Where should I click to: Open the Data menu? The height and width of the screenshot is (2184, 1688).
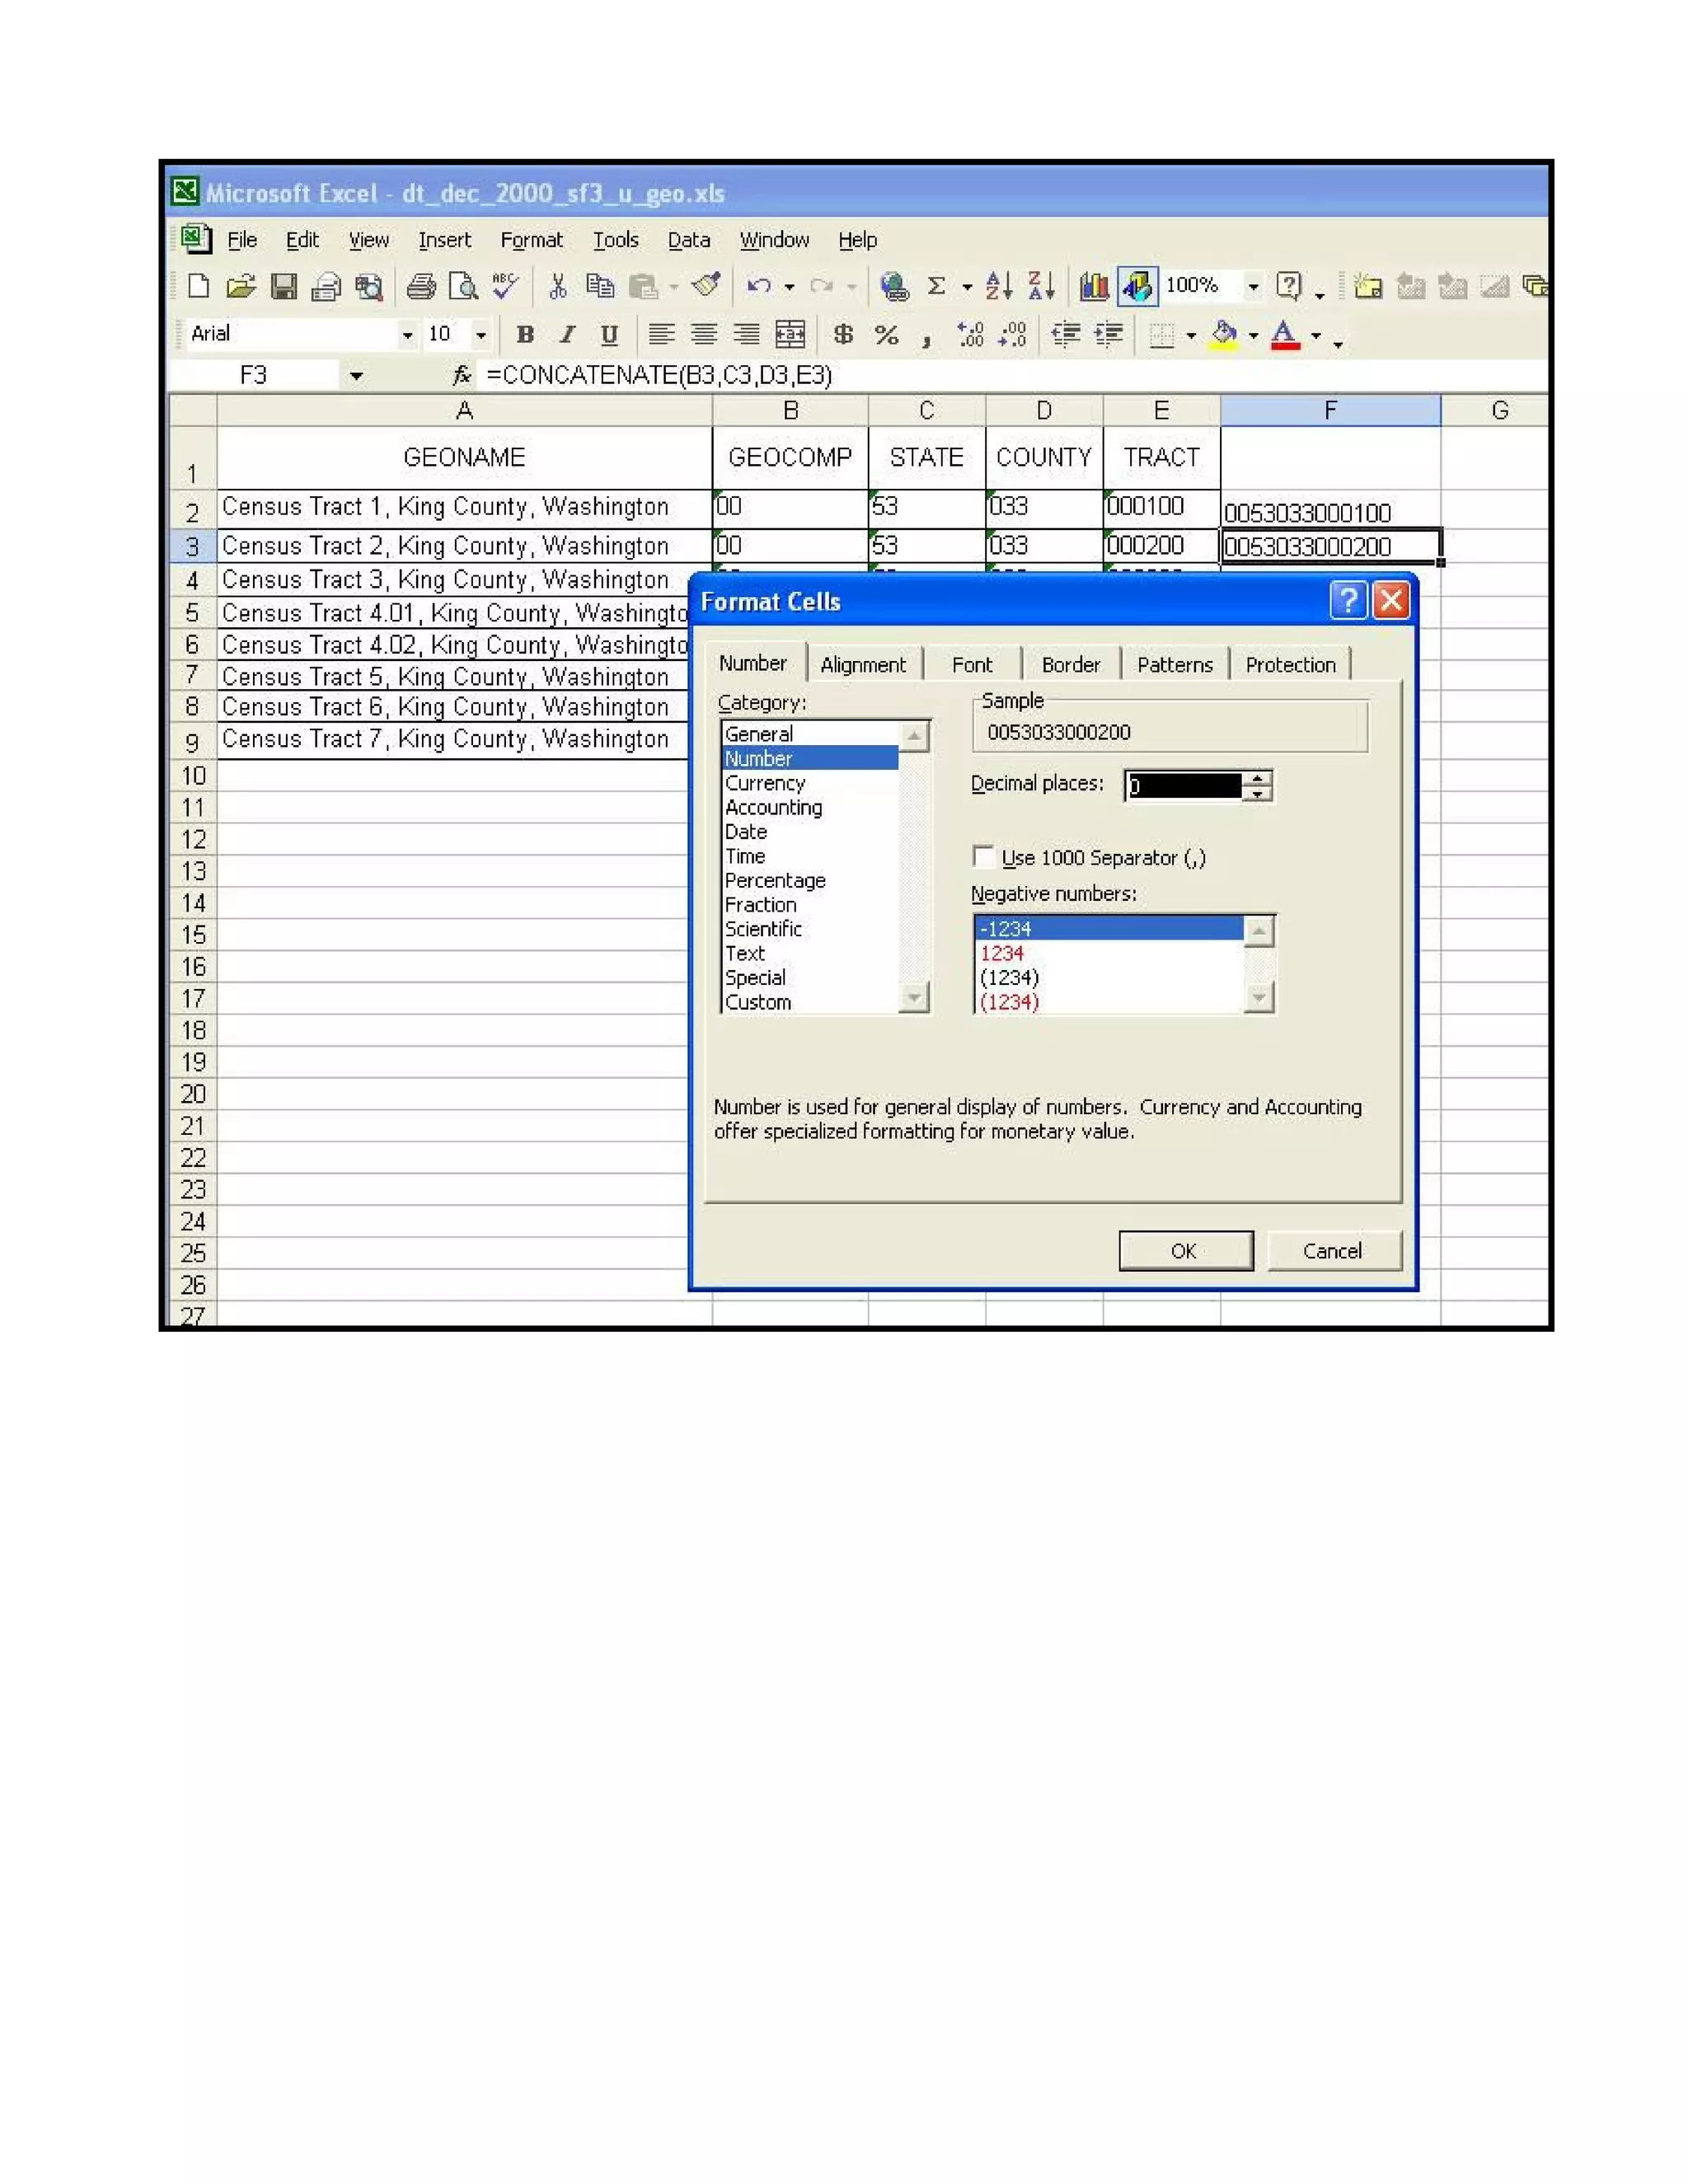coord(689,240)
